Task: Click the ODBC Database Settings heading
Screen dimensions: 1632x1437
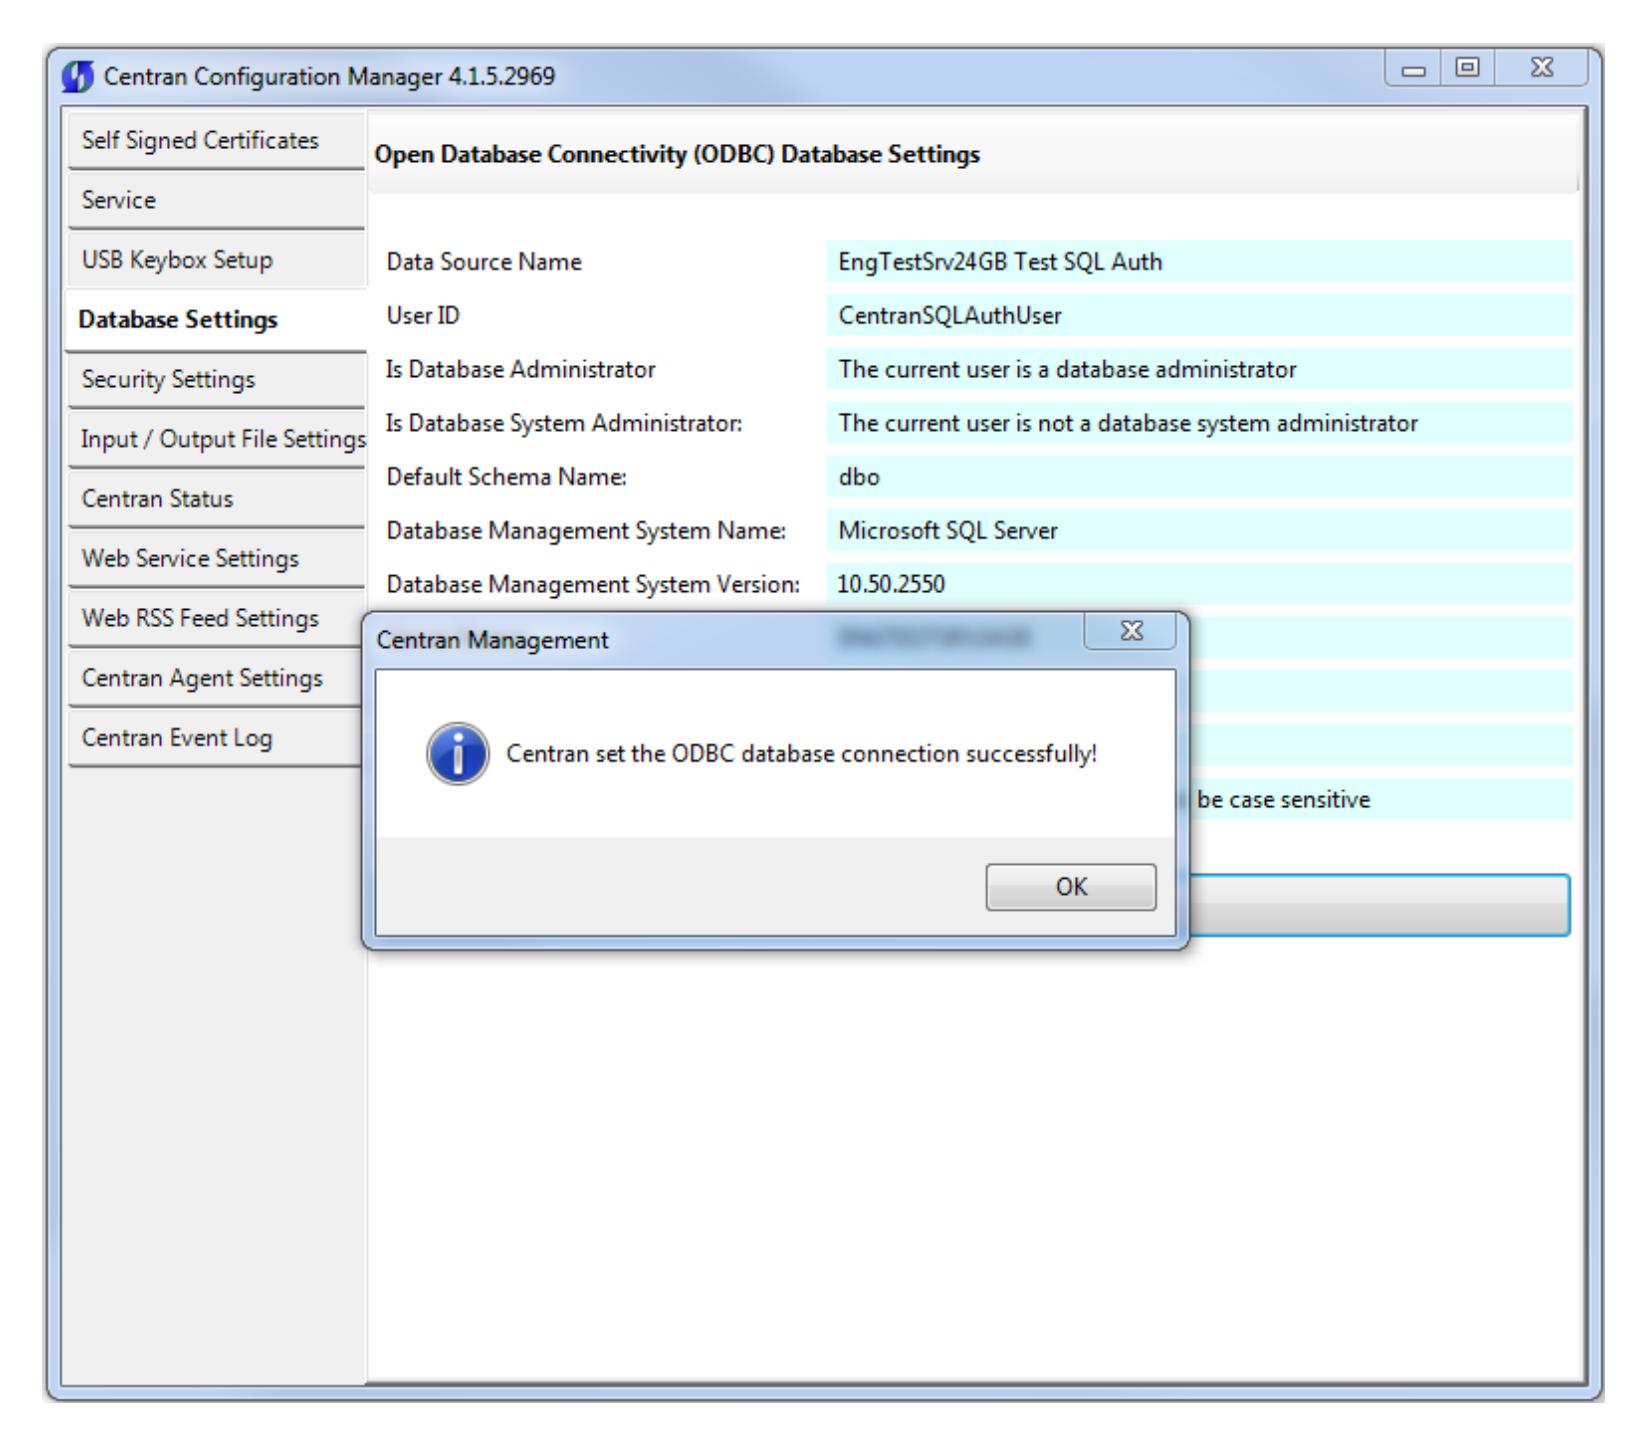Action: click(676, 155)
